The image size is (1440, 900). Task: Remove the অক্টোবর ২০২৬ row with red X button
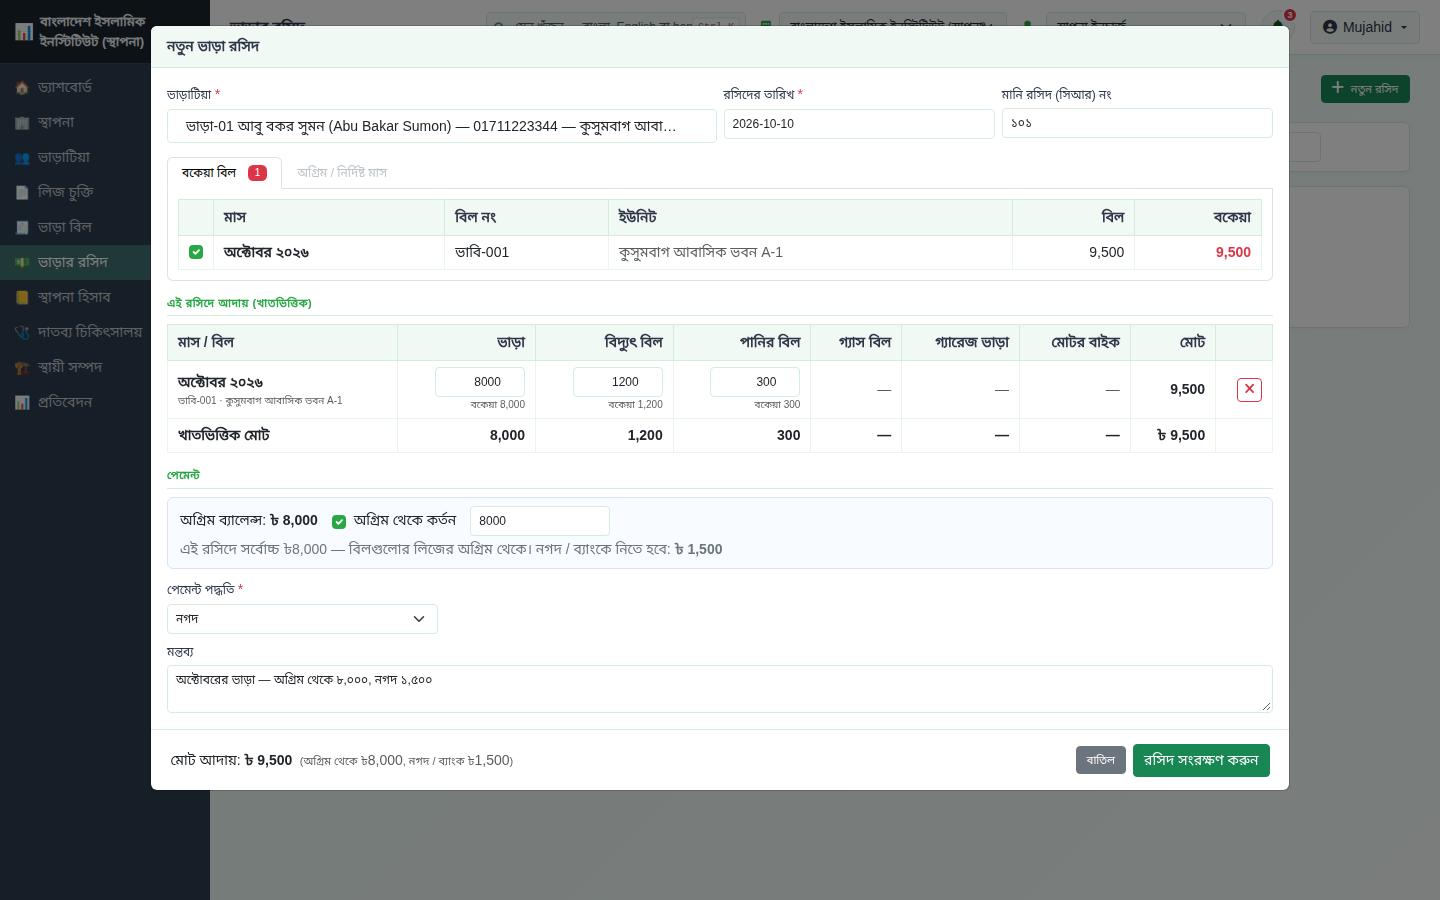point(1249,390)
